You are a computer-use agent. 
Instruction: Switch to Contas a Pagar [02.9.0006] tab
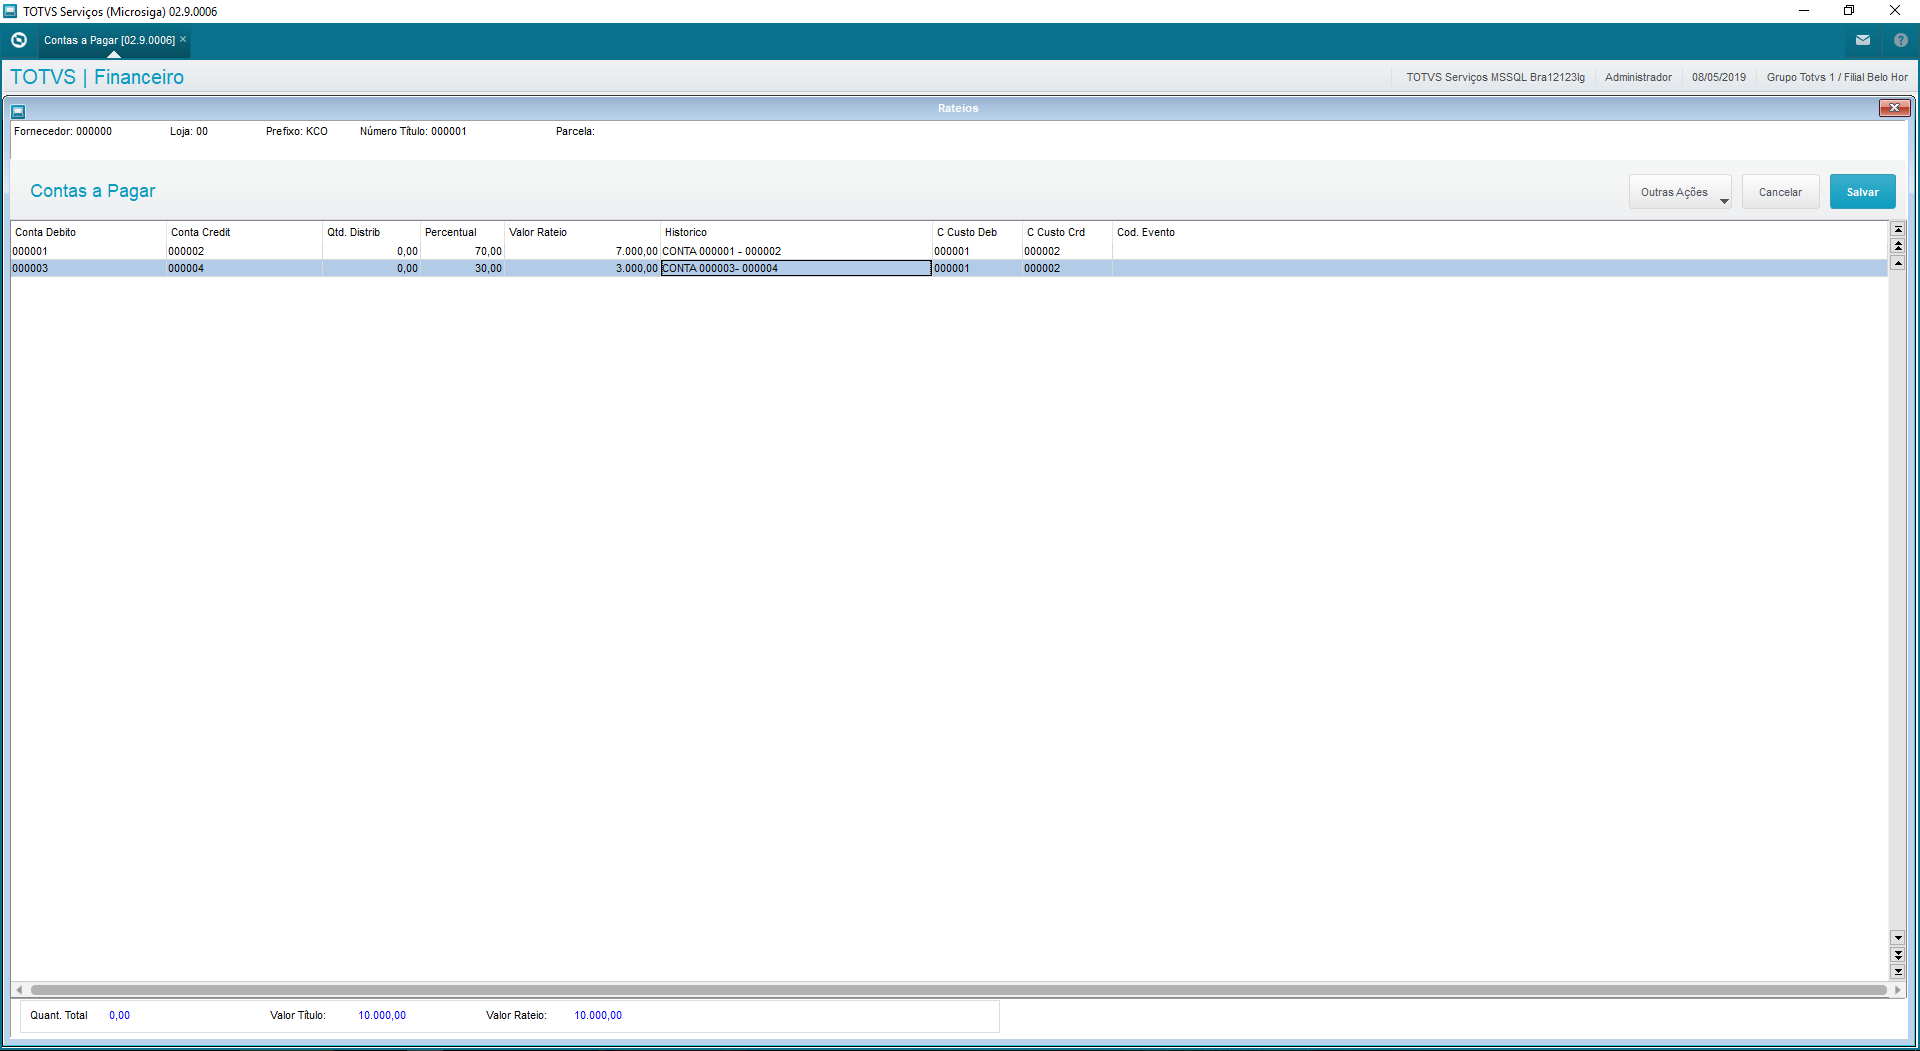109,40
